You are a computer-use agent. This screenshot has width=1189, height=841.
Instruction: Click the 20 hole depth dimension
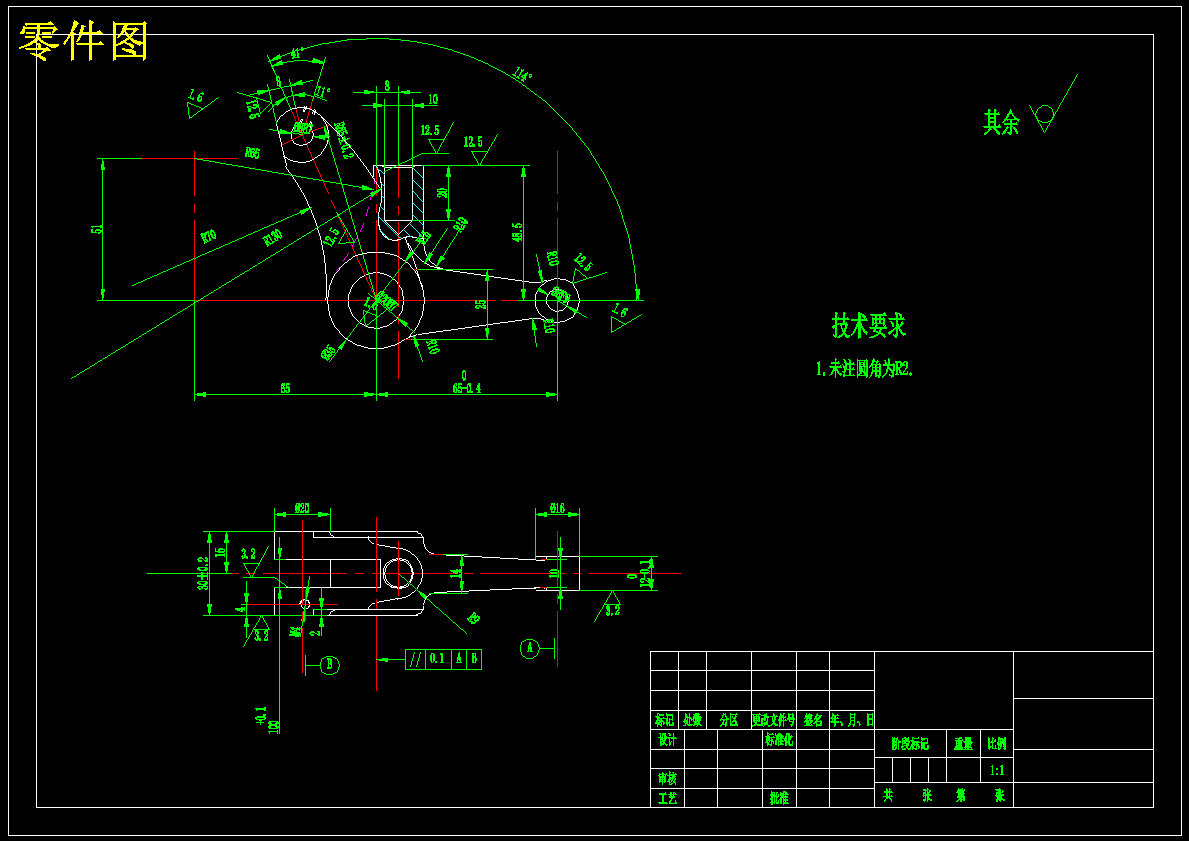pos(443,193)
